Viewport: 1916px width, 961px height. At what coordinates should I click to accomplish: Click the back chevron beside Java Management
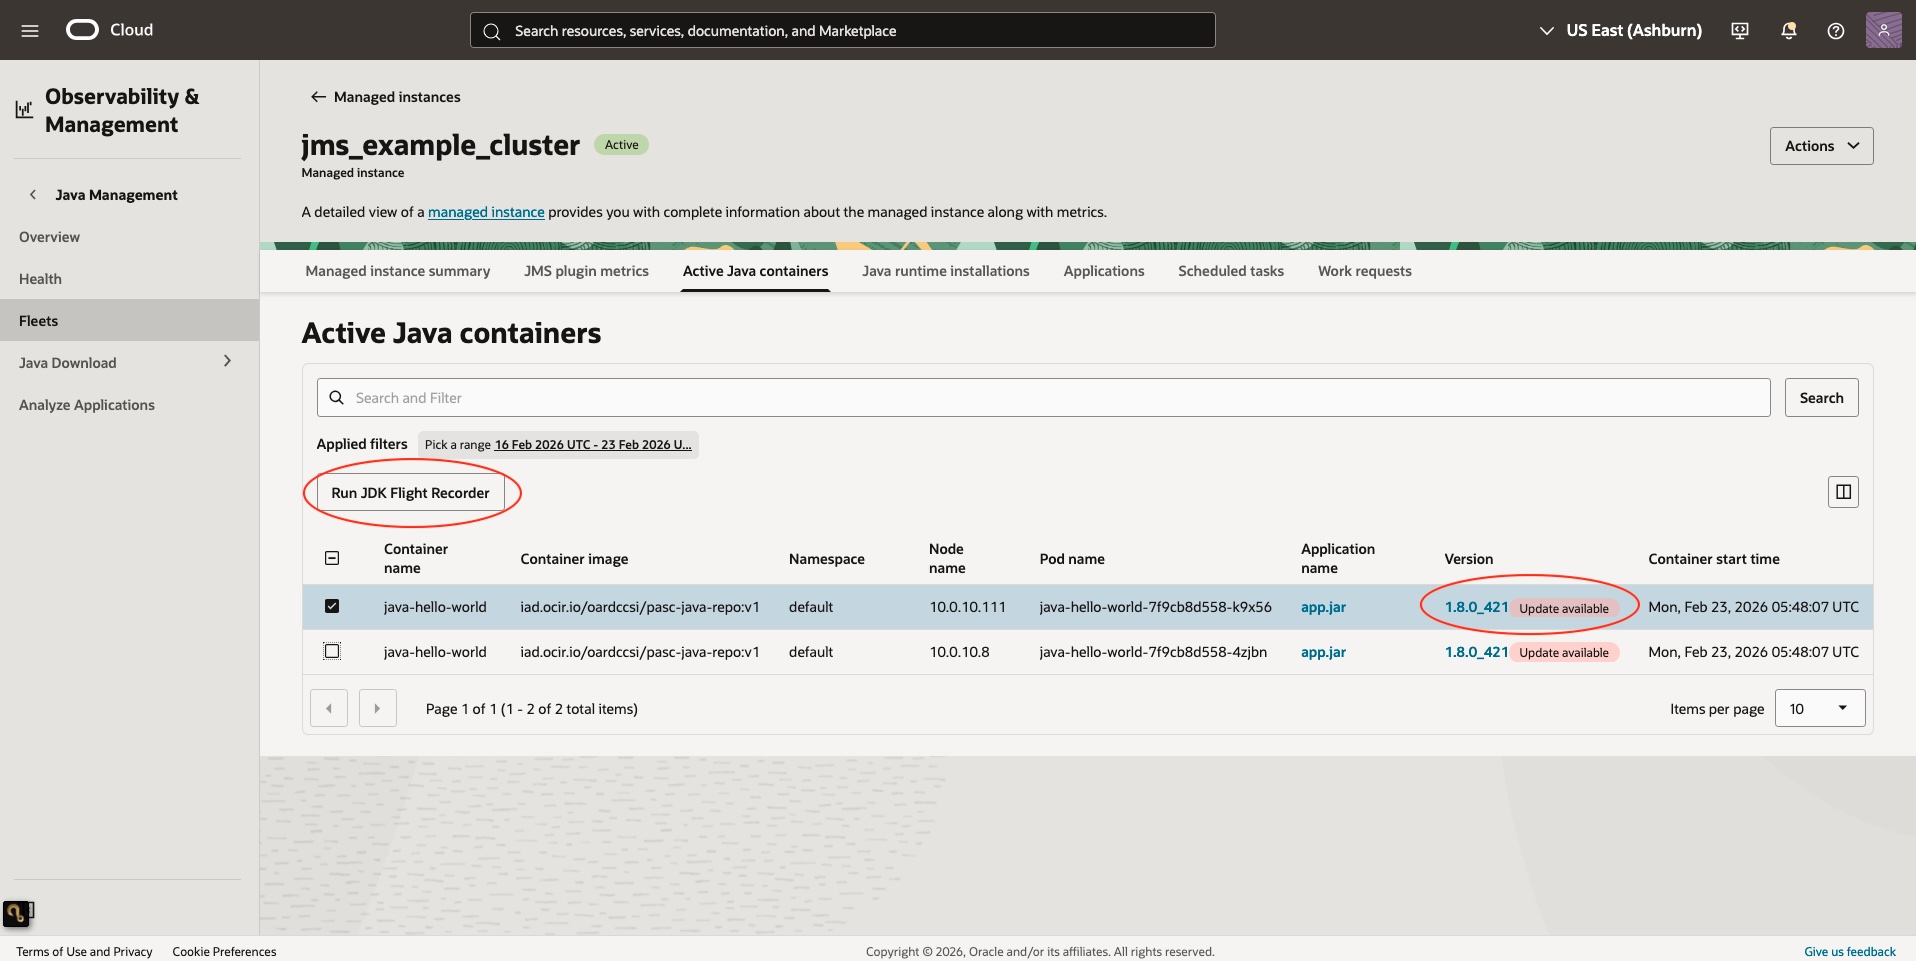click(33, 195)
